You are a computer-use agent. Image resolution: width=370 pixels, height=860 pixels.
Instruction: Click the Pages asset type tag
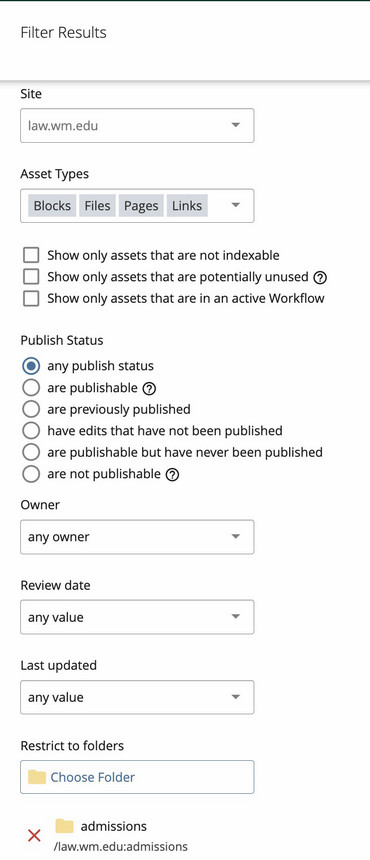pyautogui.click(x=141, y=206)
